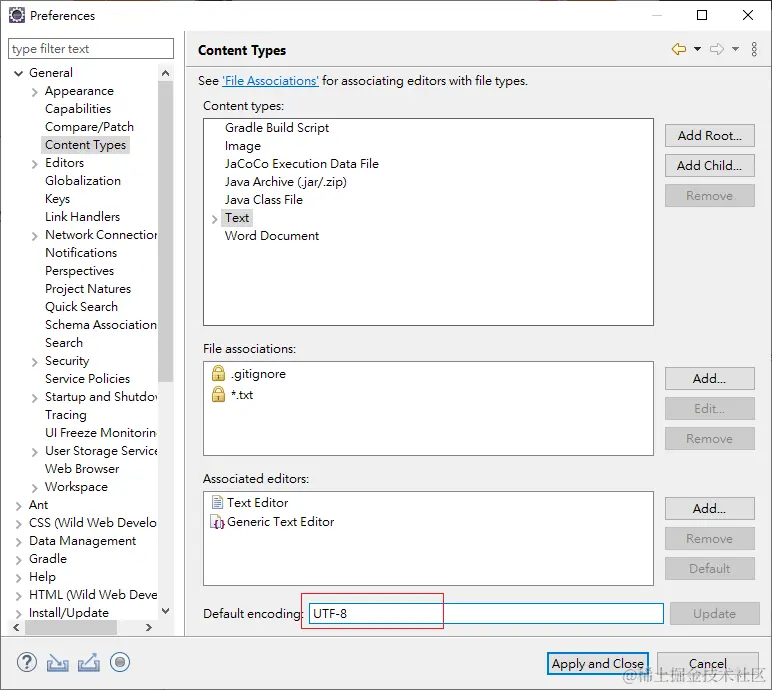Expand the Appearance tree node
The width and height of the screenshot is (772, 690).
(x=34, y=92)
